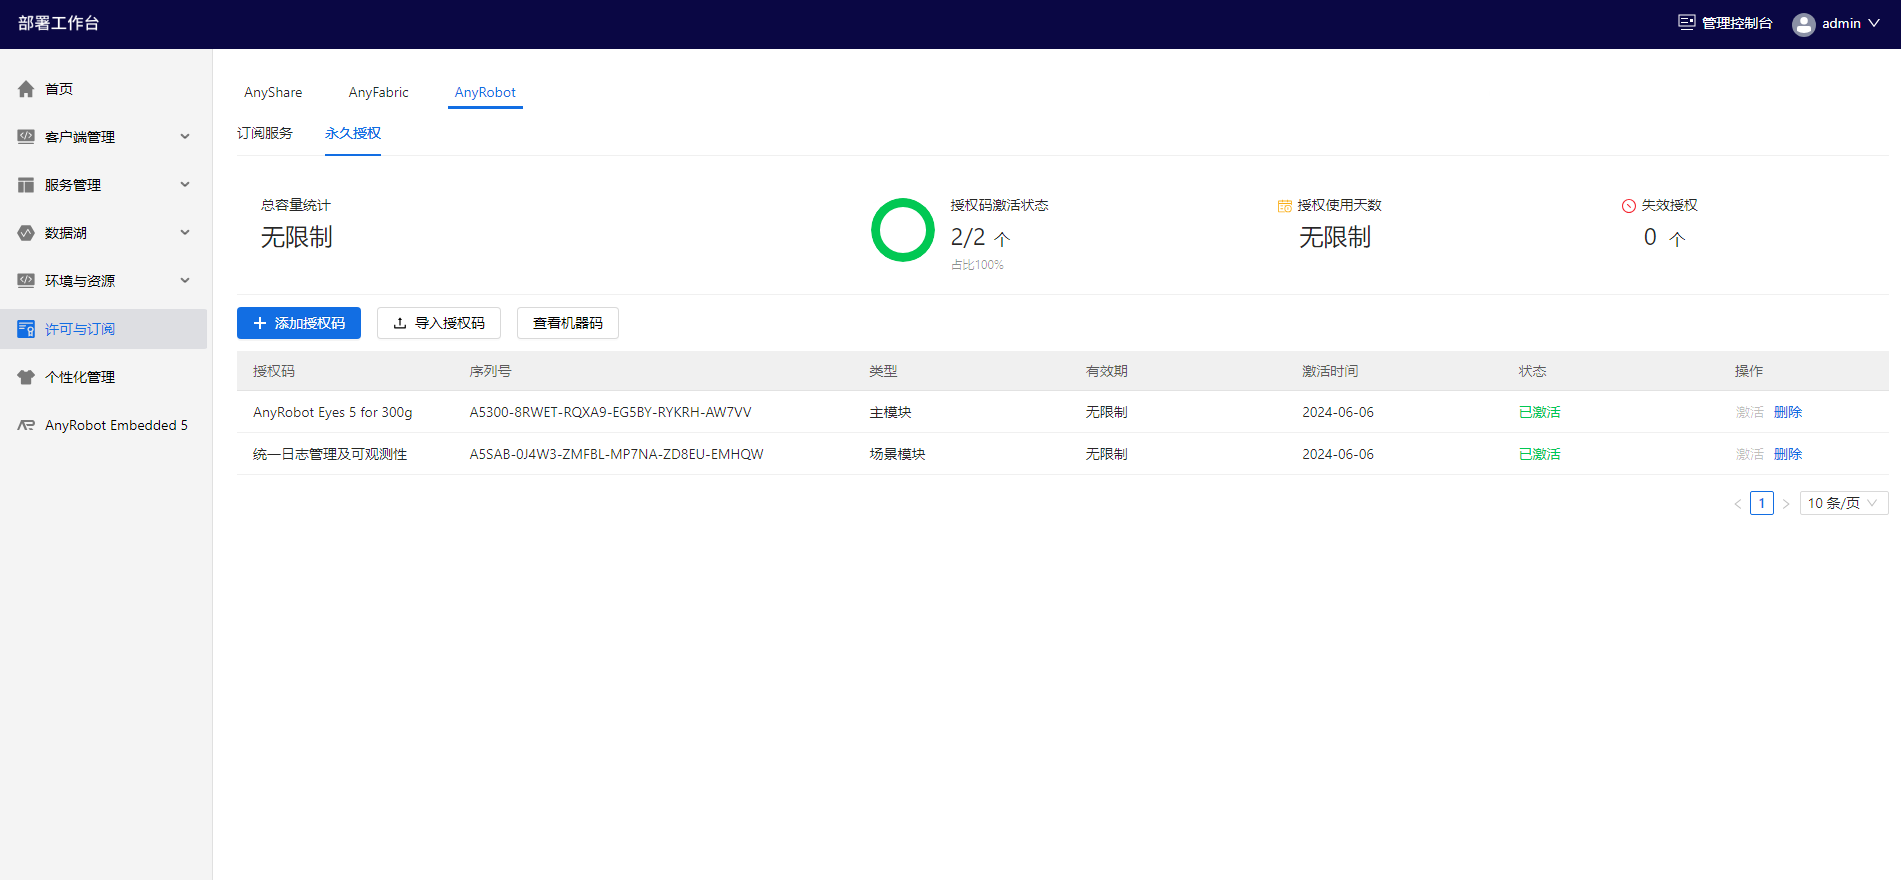Click the 有效期 column header
This screenshot has height=880, width=1901.
pos(1106,371)
